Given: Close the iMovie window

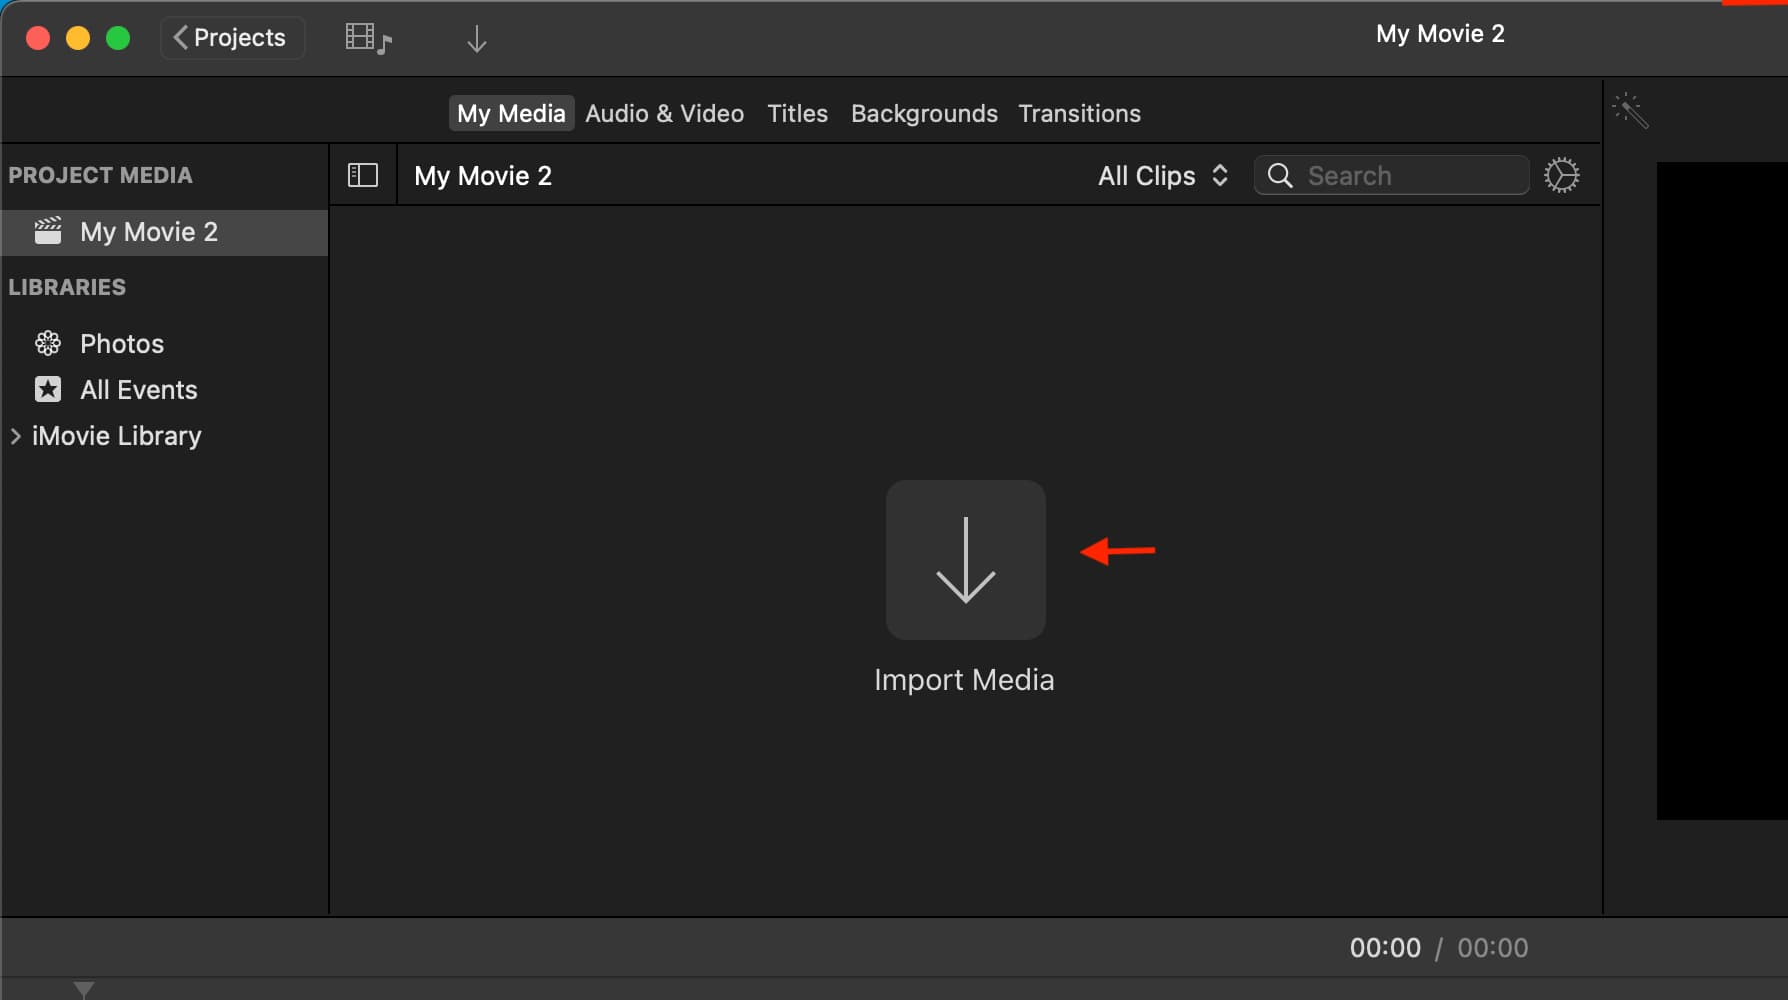Looking at the screenshot, I should tap(38, 38).
